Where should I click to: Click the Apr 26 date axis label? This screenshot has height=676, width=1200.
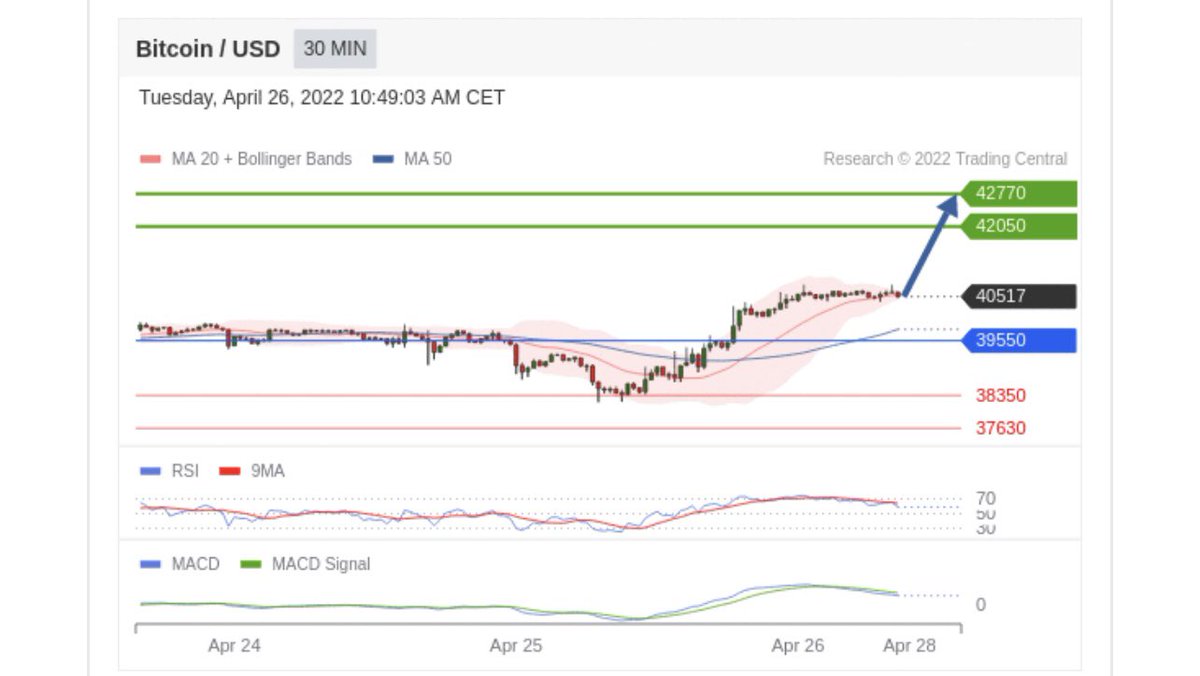(x=798, y=646)
